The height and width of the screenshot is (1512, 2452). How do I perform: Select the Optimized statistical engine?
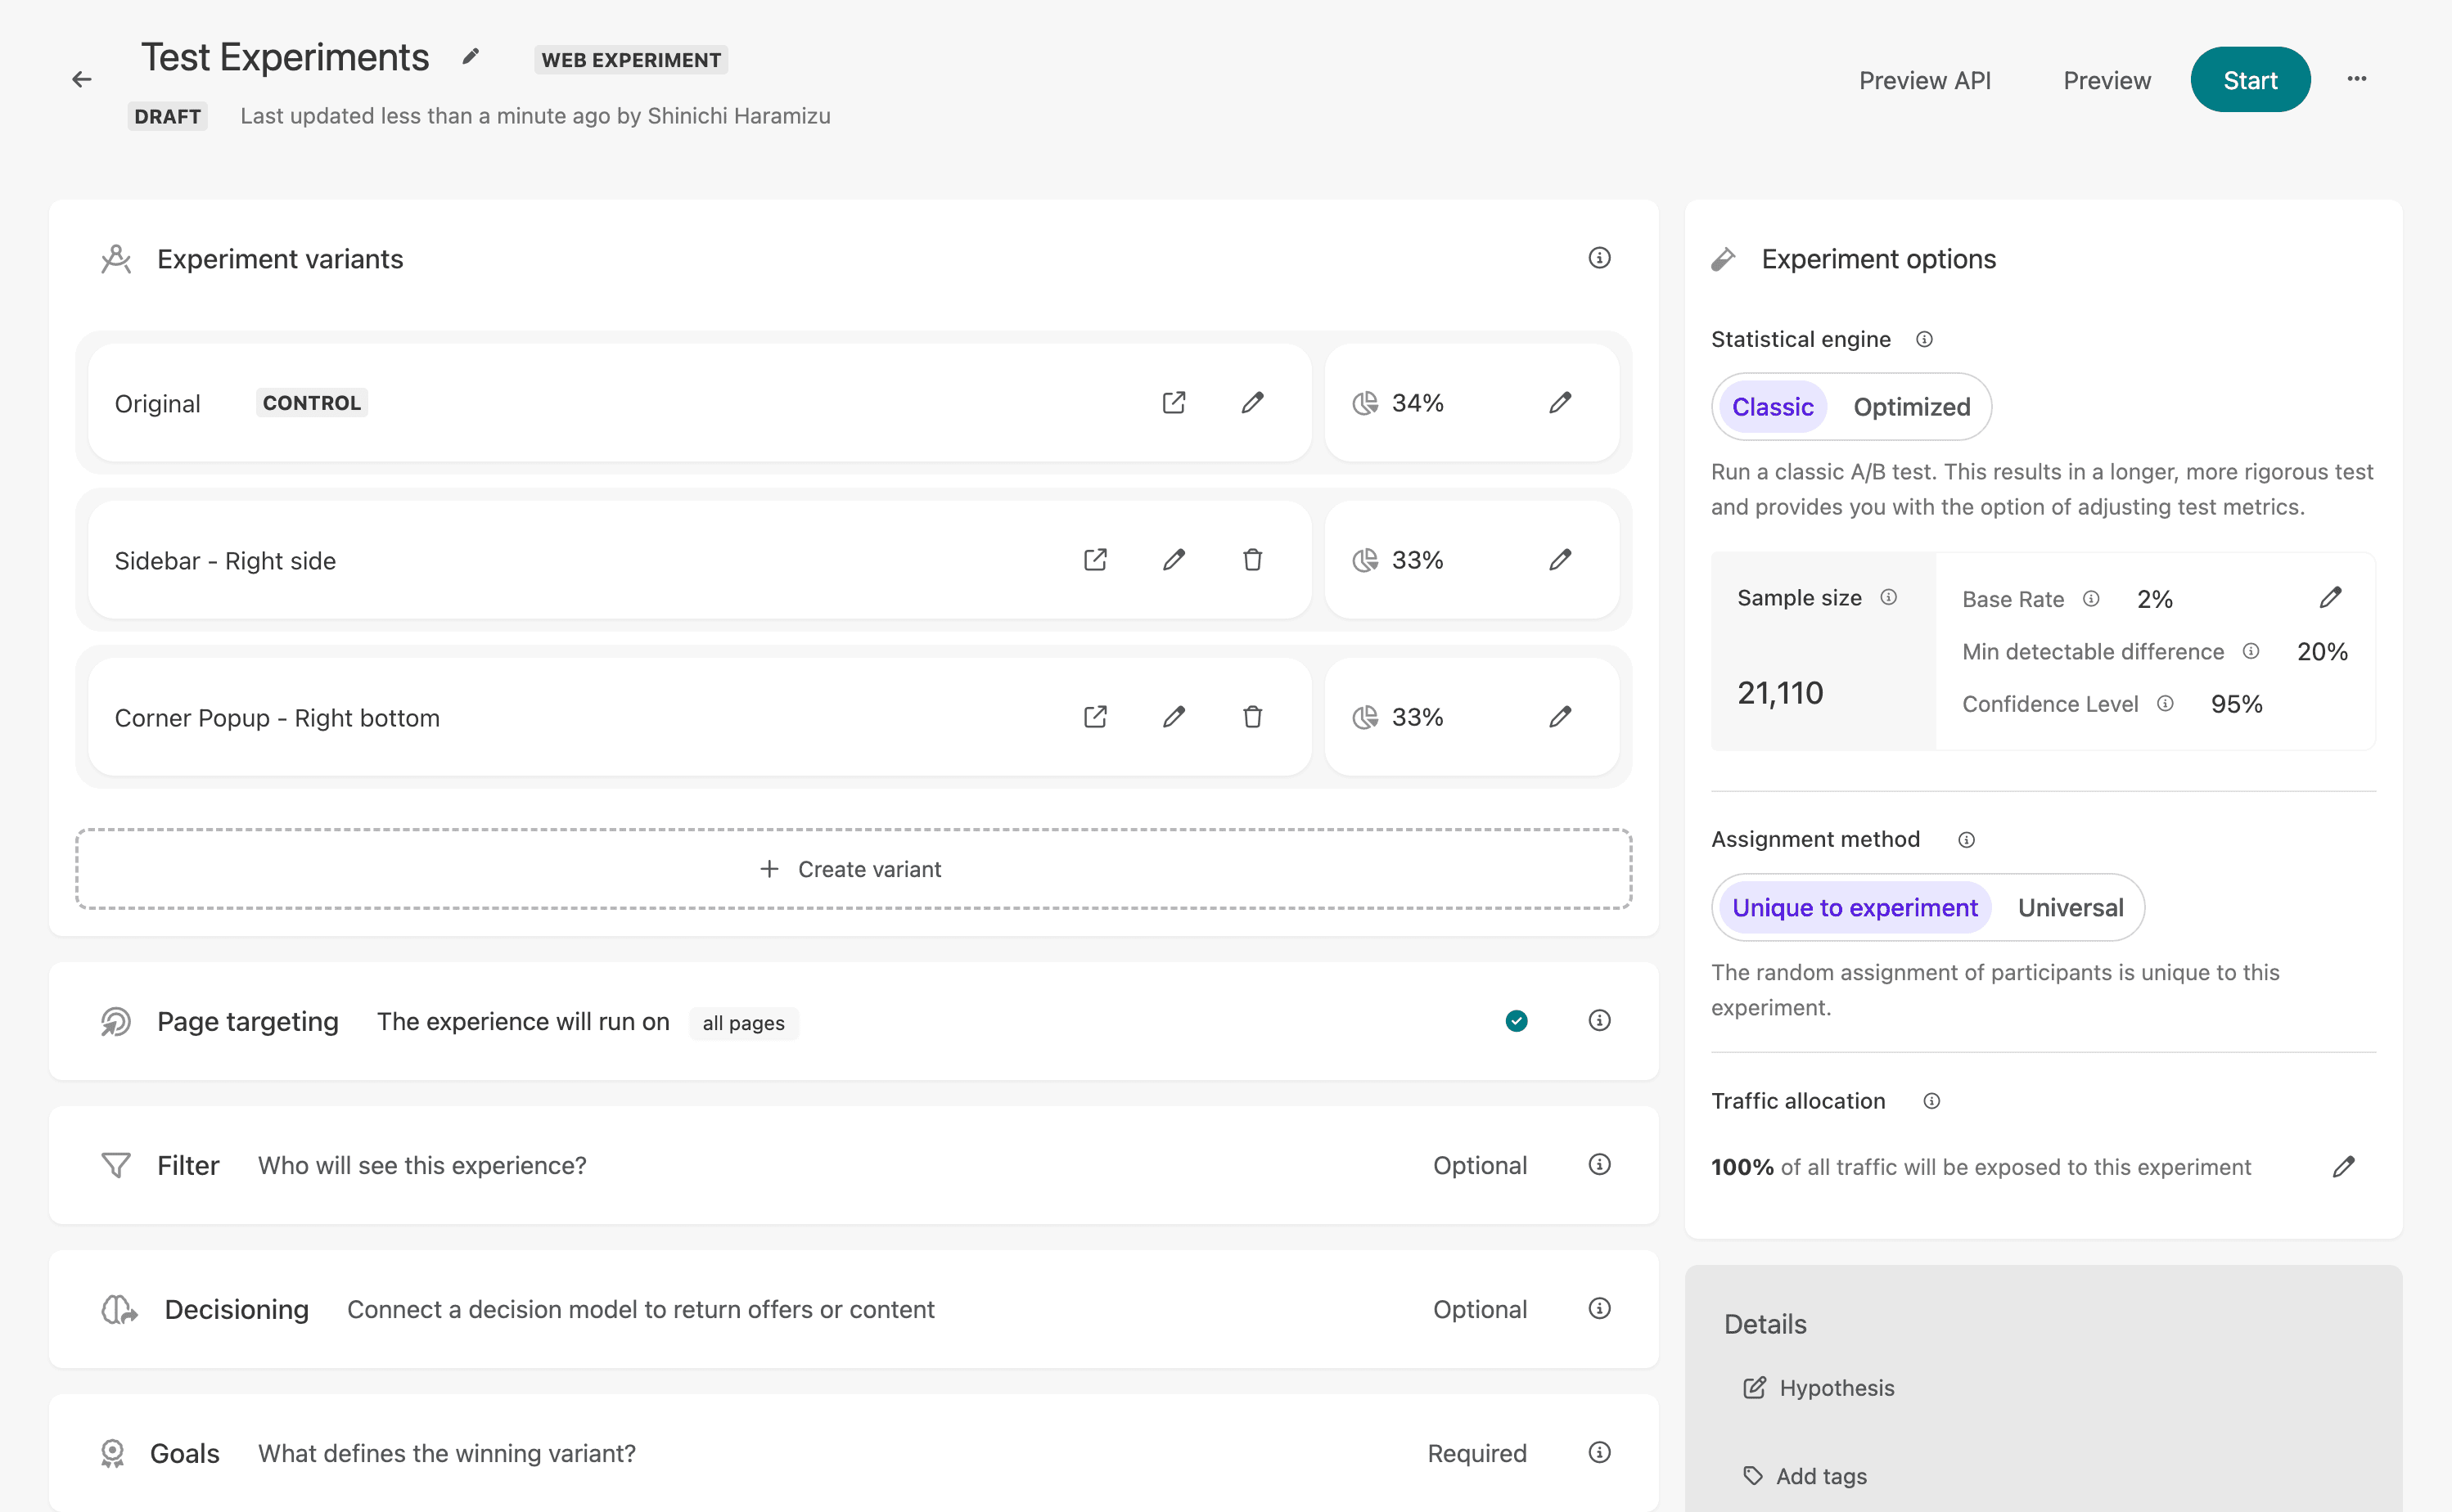(x=1911, y=407)
